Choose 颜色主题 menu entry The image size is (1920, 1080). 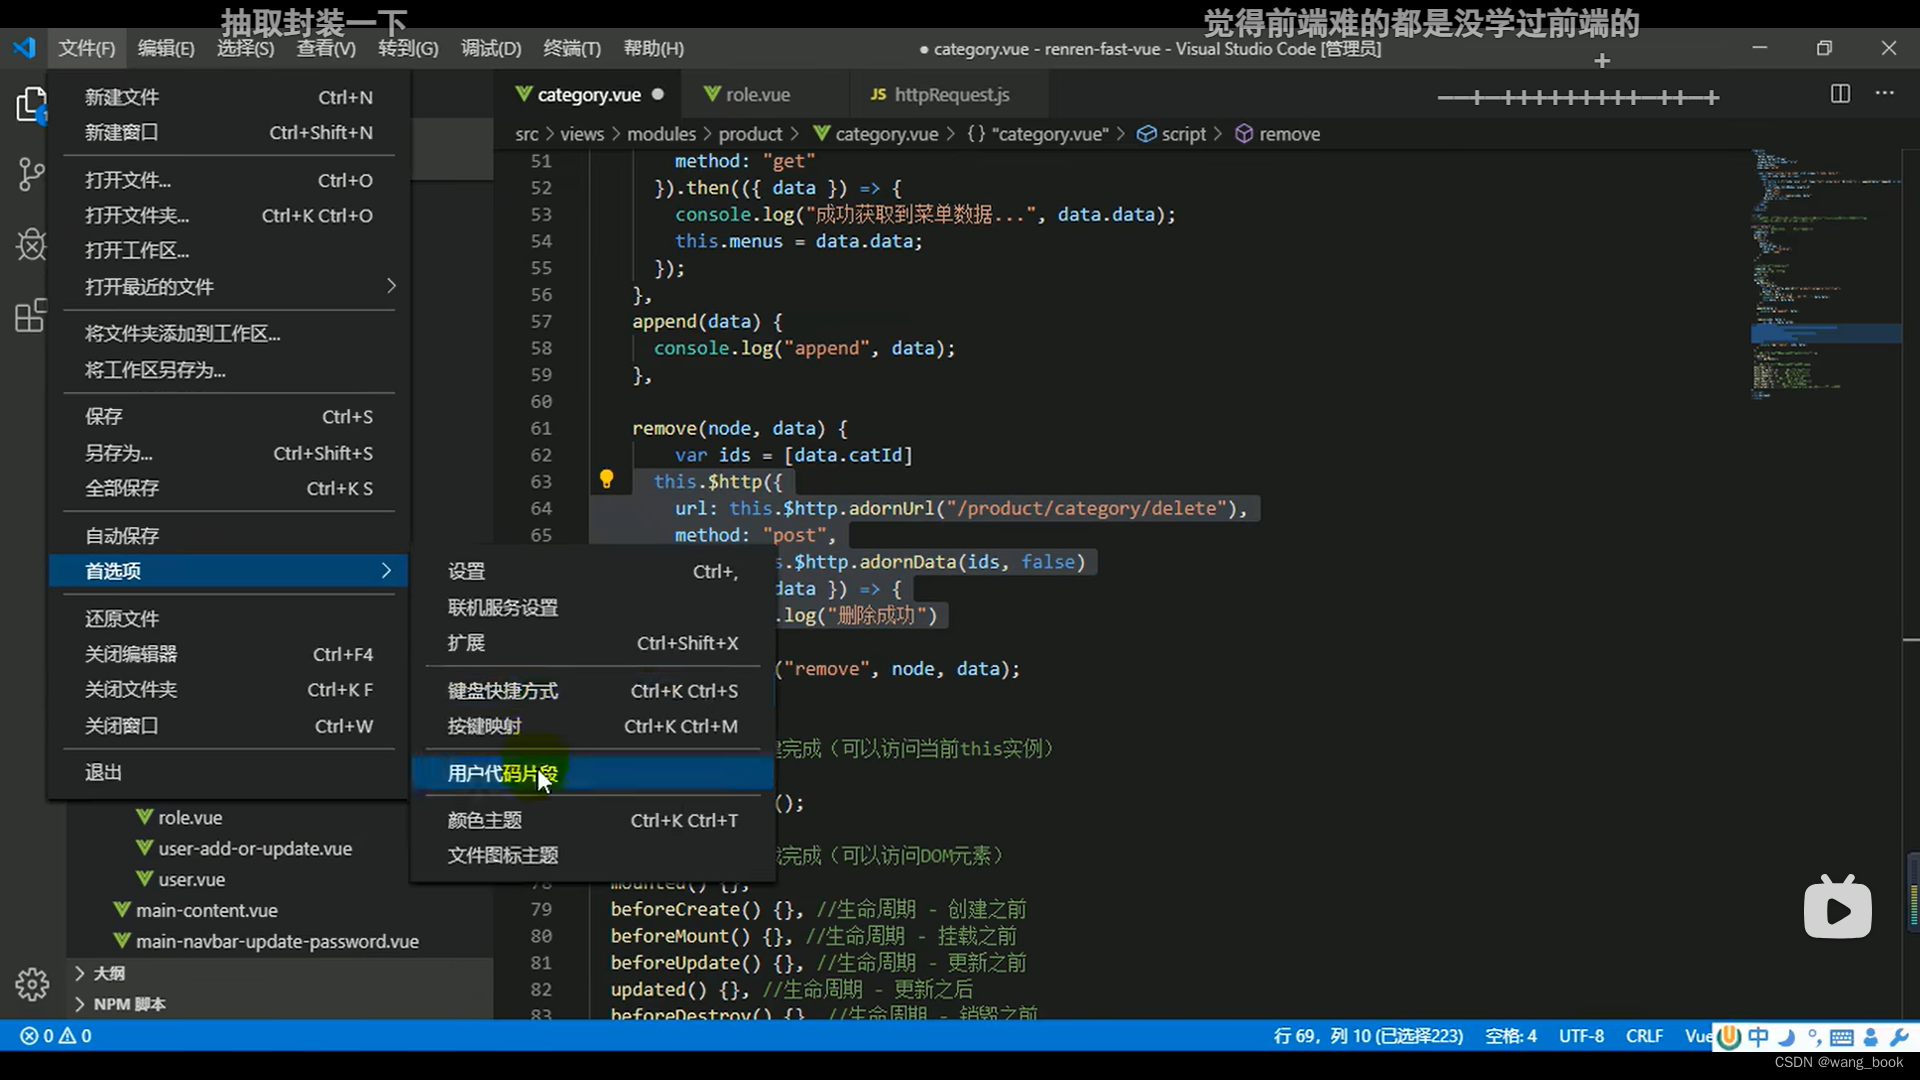485,820
